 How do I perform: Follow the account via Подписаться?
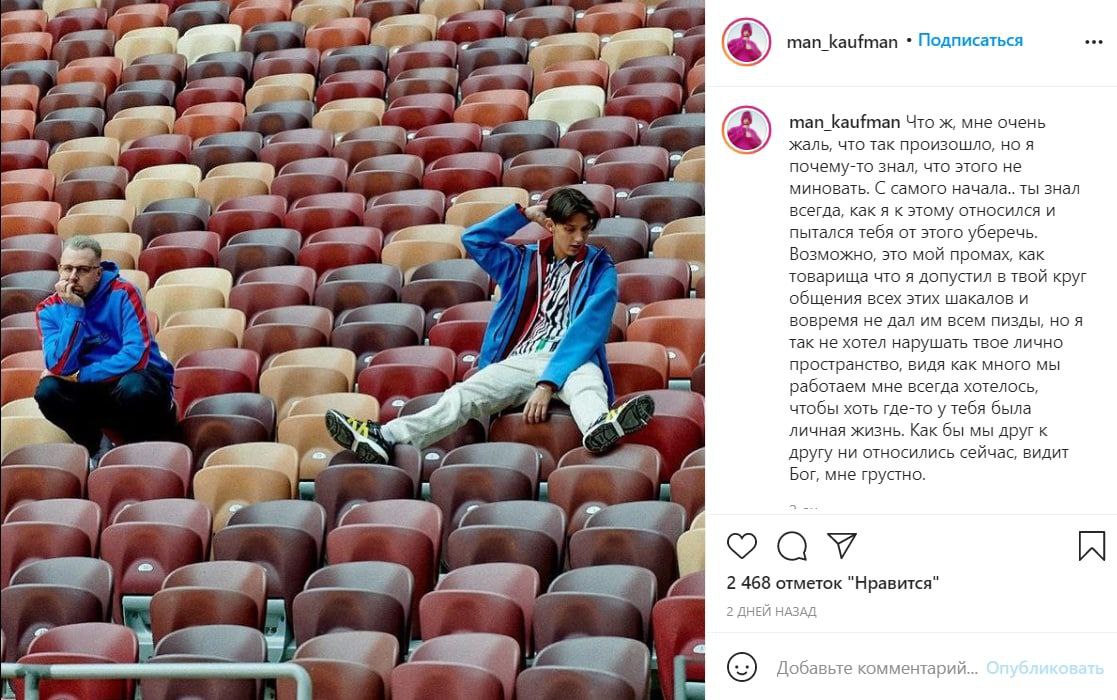point(970,41)
